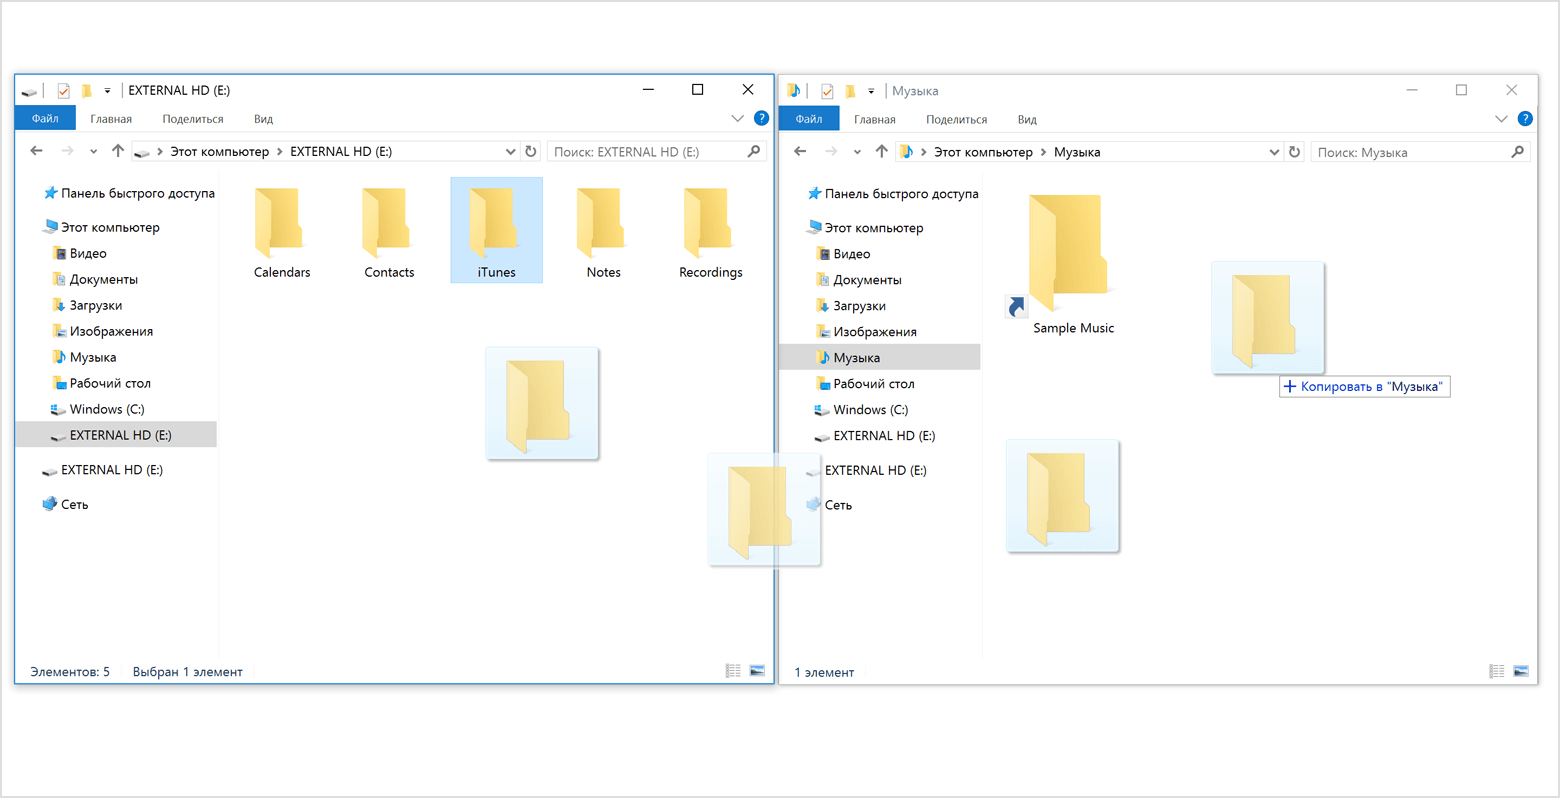Go up one level in Музыка window
Viewport: 1560px width, 798px height.
(x=881, y=152)
